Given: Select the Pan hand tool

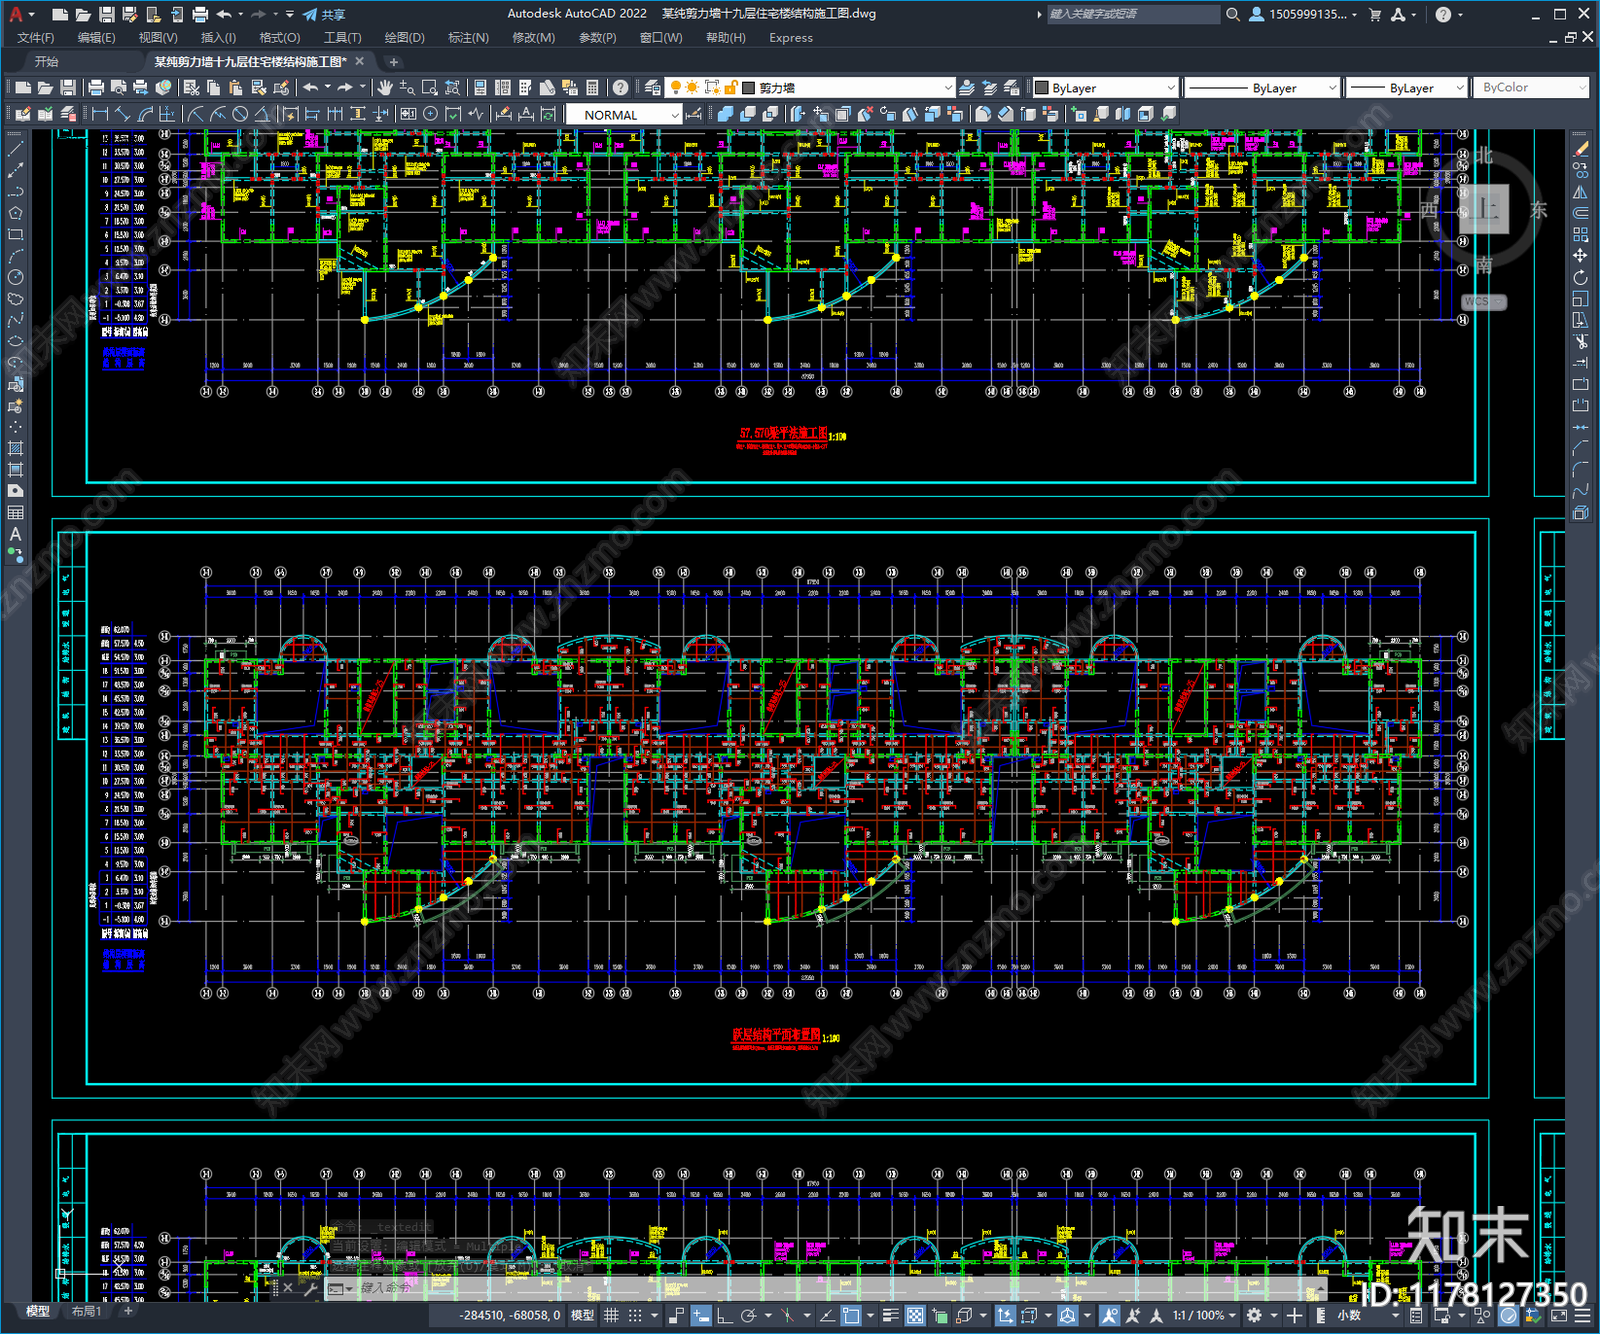Looking at the screenshot, I should tap(385, 88).
